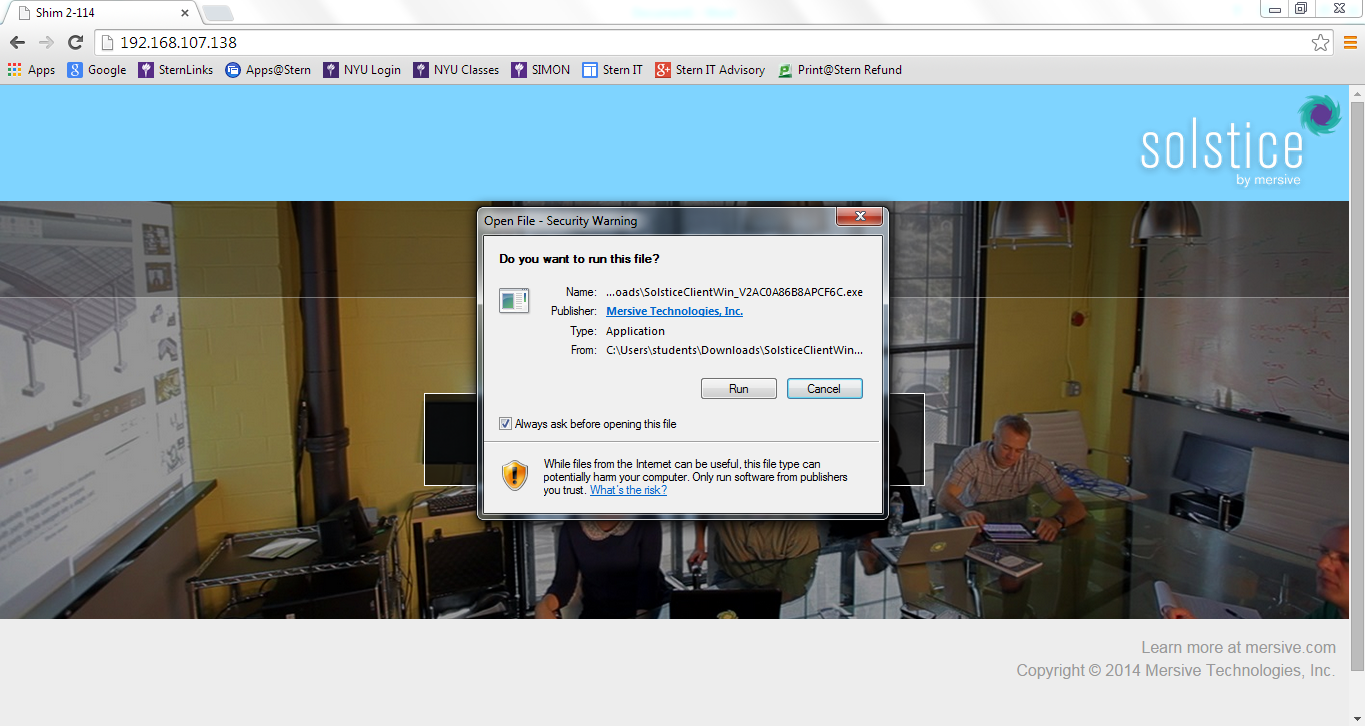The height and width of the screenshot is (726, 1365).
Task: Open the Google bookmark
Action: tap(97, 70)
